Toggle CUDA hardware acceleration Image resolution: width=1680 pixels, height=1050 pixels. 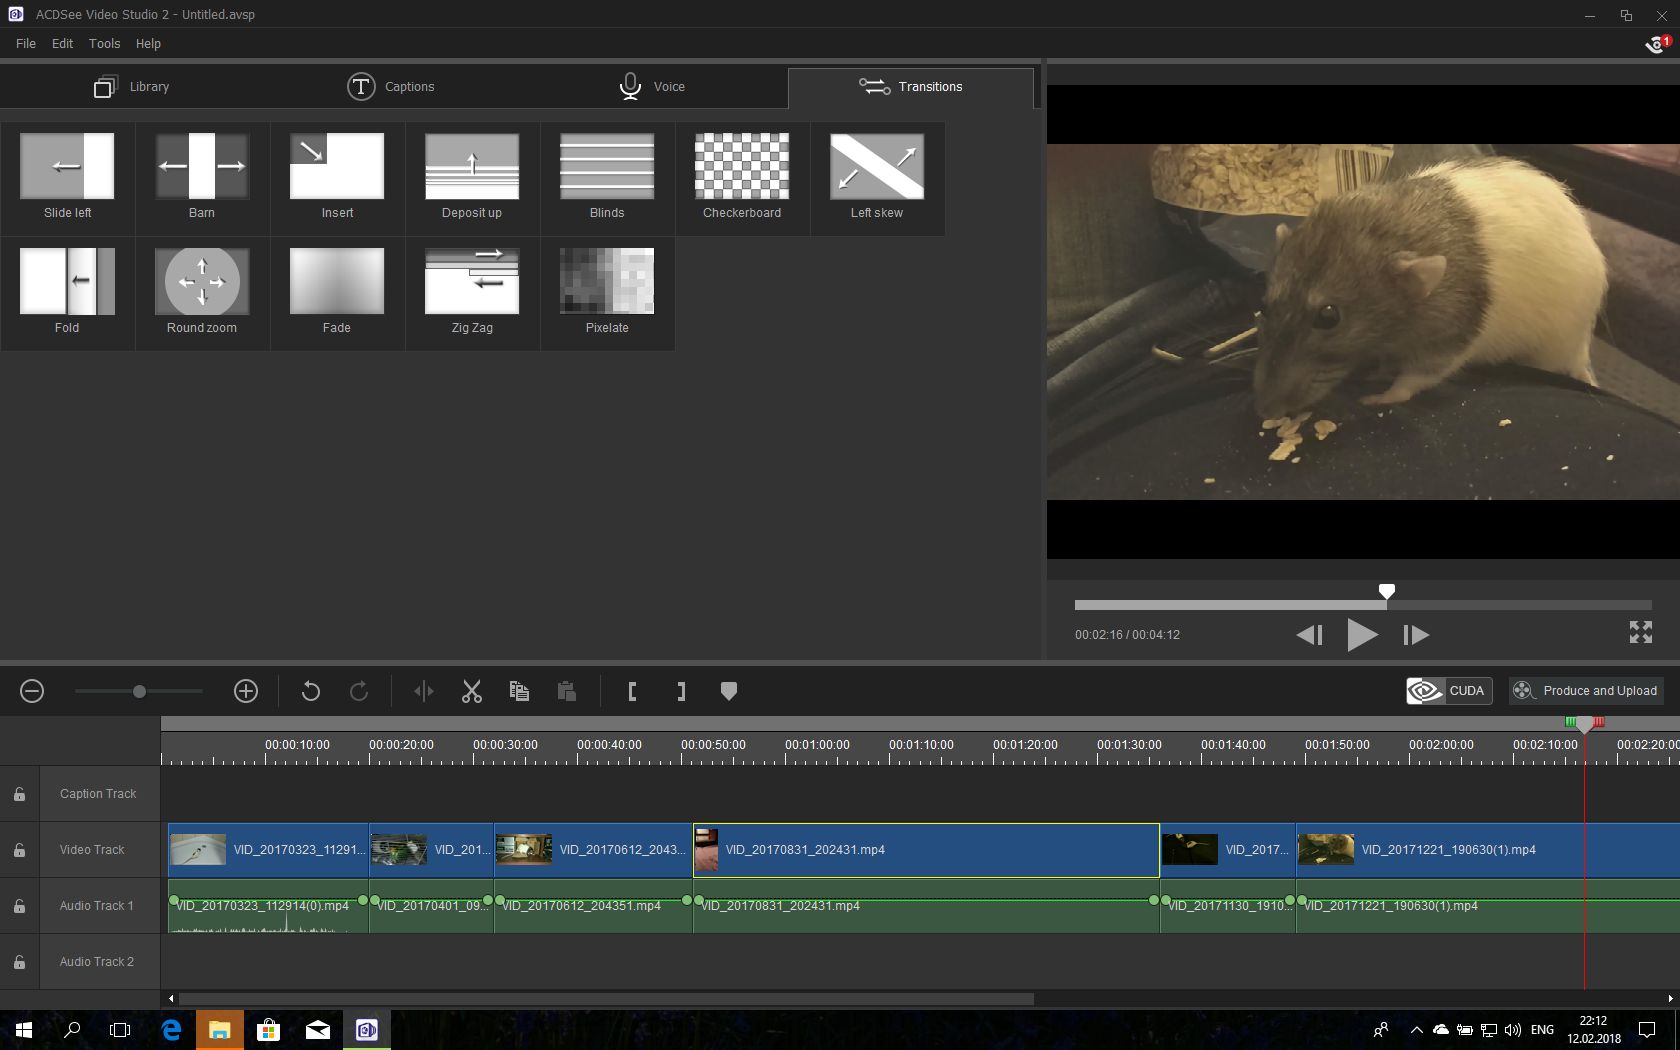tap(1449, 691)
